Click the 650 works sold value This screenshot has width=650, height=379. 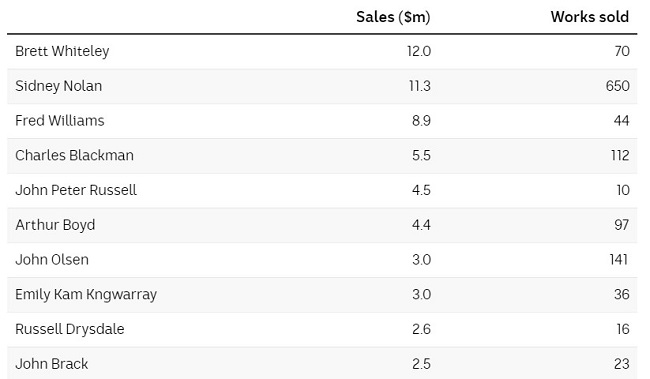click(618, 86)
